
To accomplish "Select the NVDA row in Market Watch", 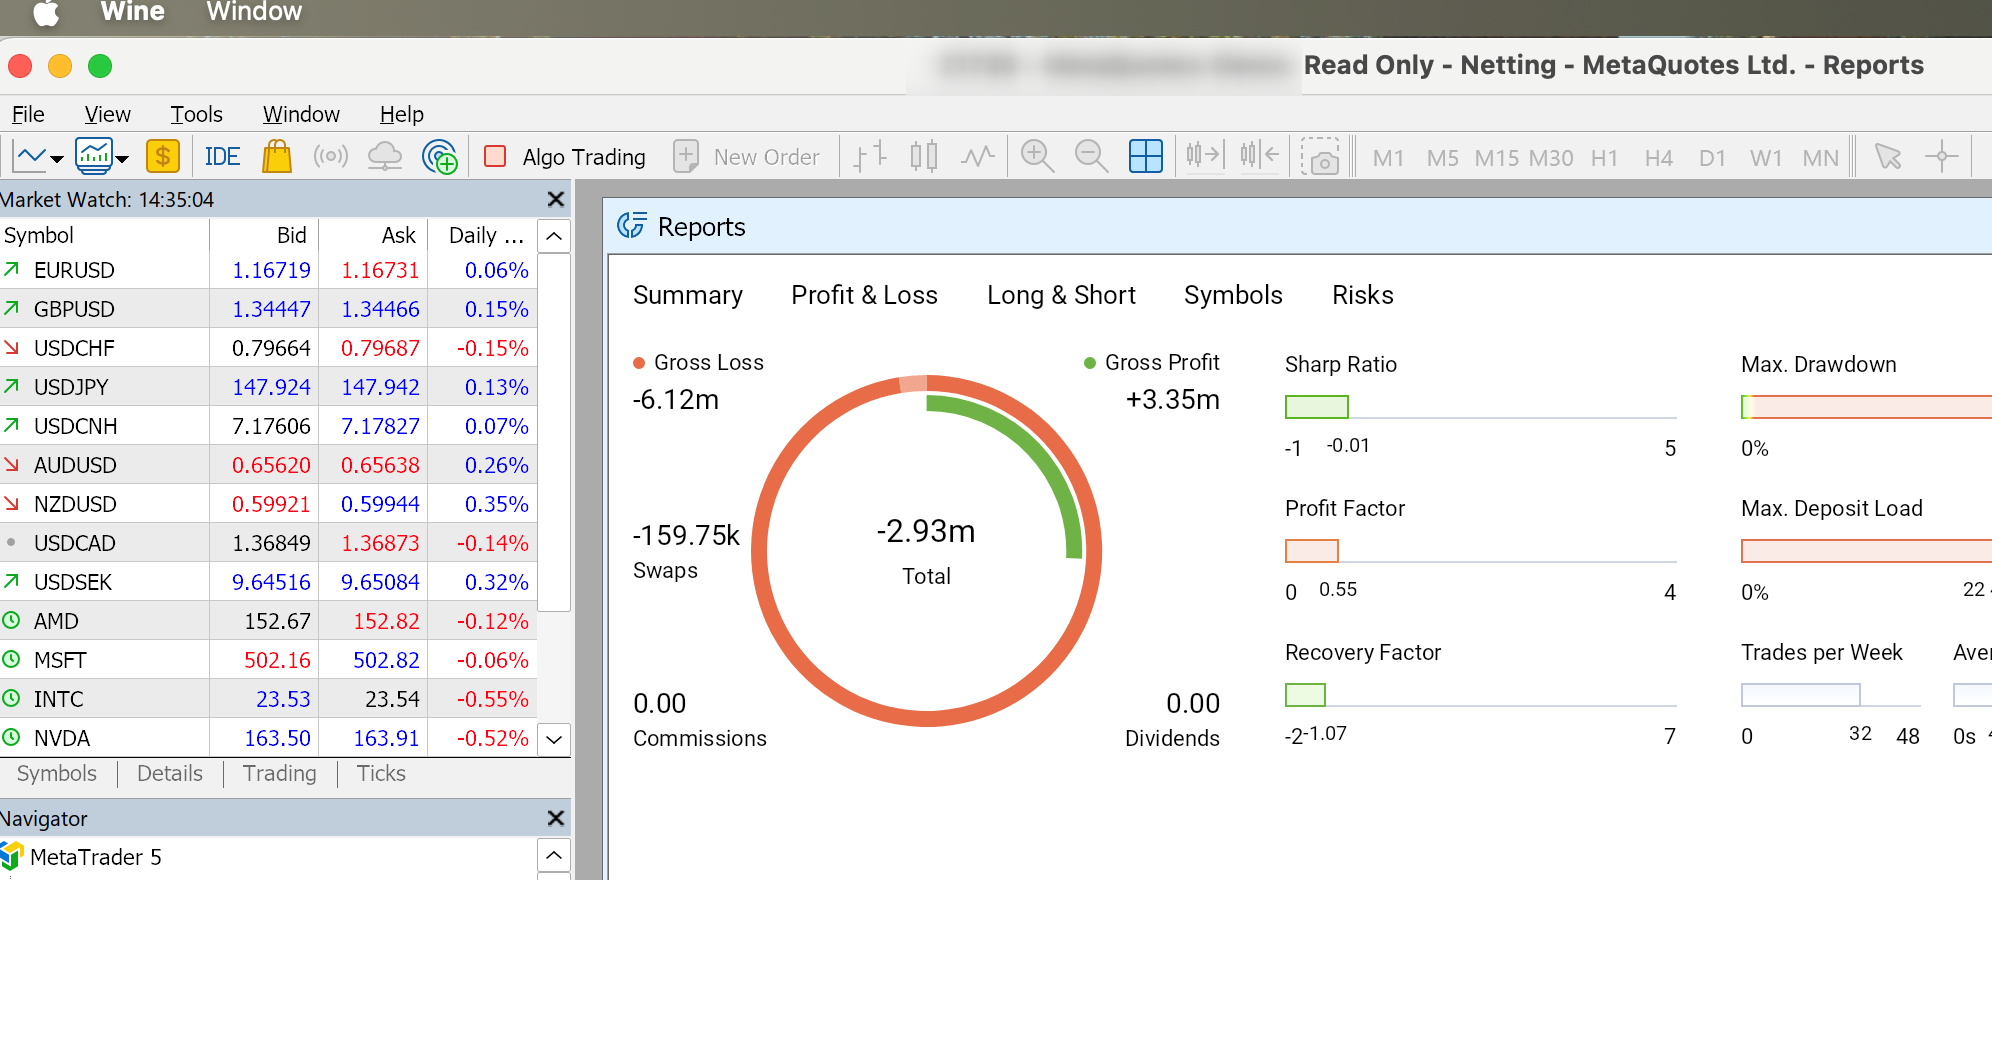I will point(268,738).
